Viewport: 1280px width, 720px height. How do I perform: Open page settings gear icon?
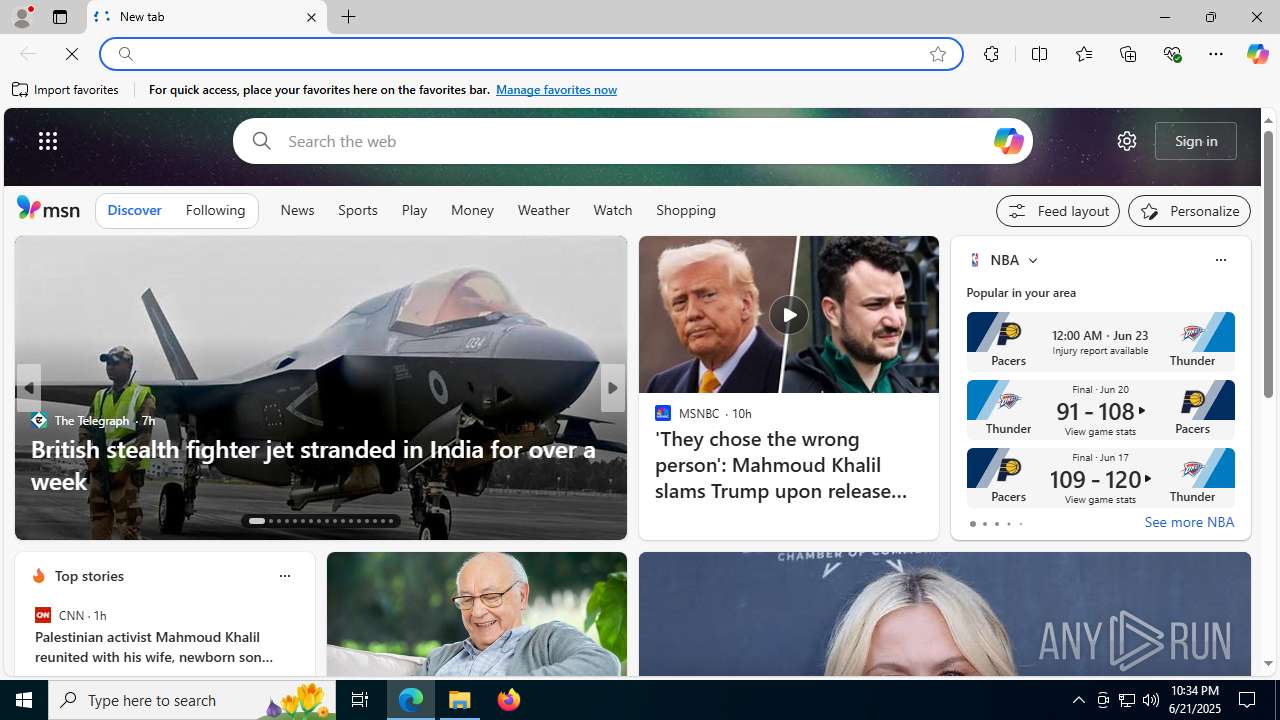[1126, 141]
